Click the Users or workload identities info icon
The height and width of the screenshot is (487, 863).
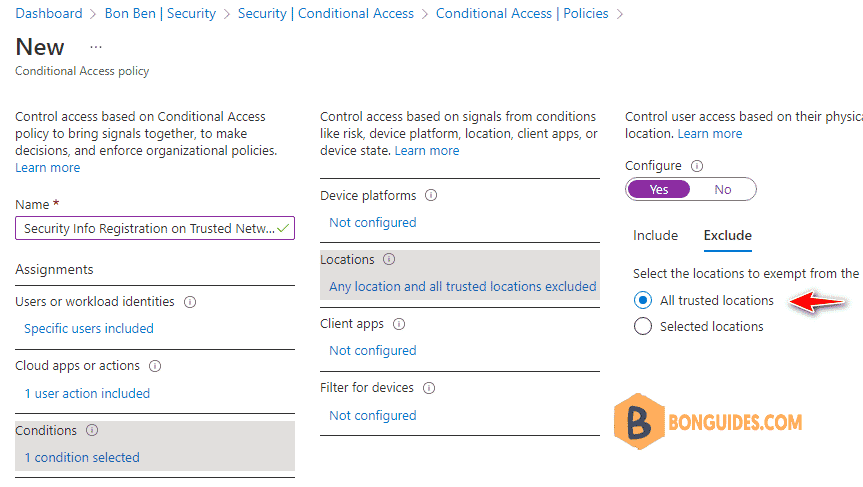click(190, 302)
